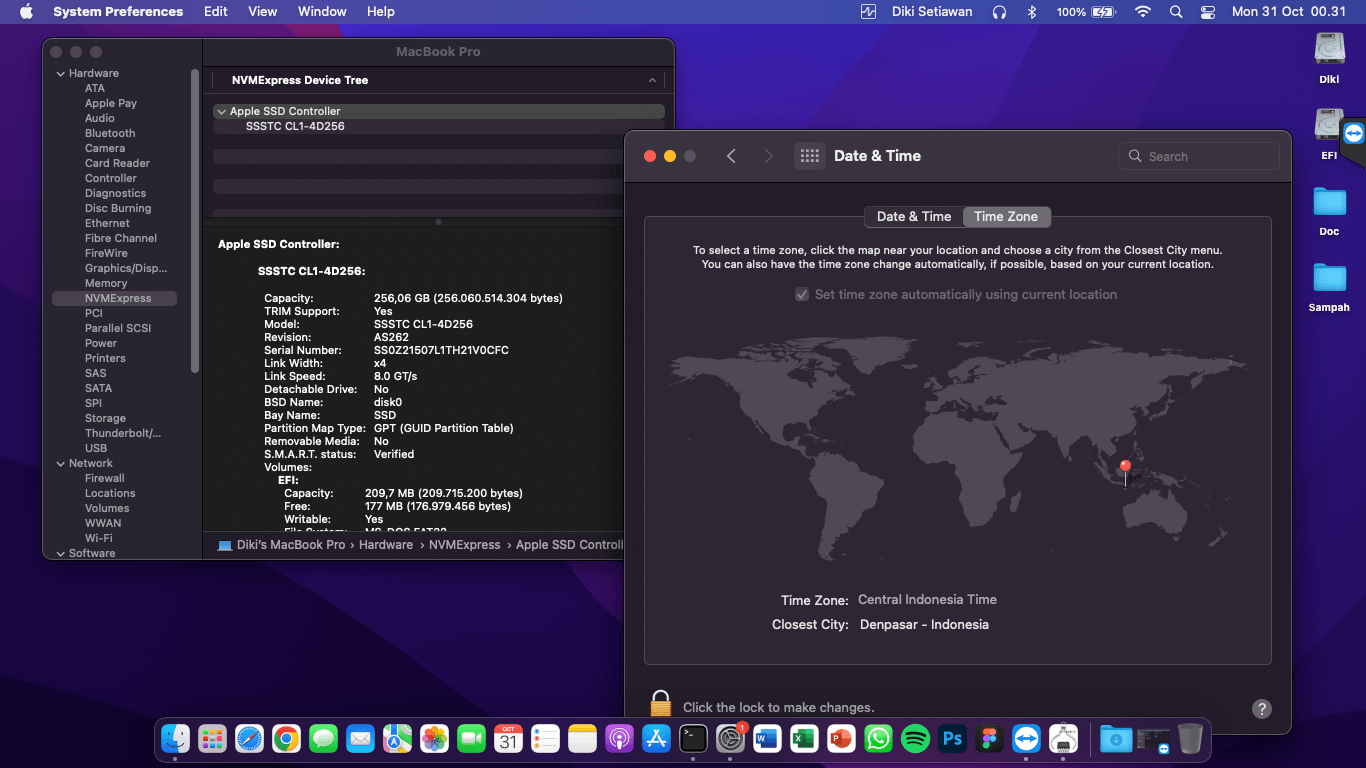
Task: Open the Window menu
Action: 322,12
